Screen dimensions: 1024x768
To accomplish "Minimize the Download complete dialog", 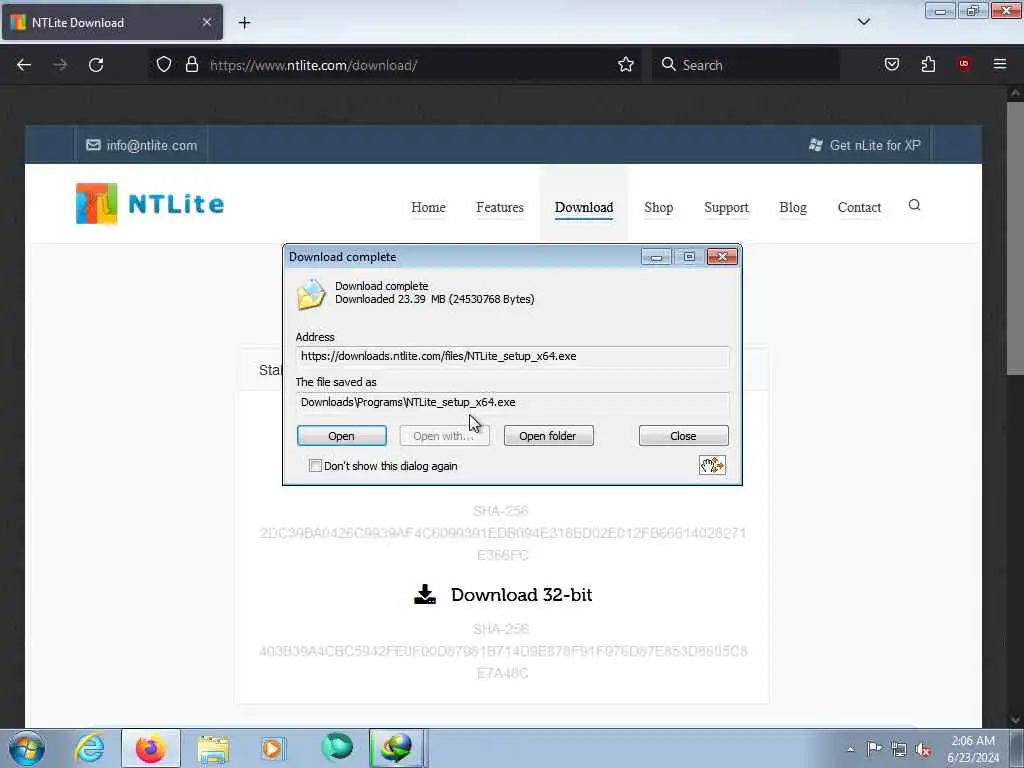I will click(x=656, y=257).
